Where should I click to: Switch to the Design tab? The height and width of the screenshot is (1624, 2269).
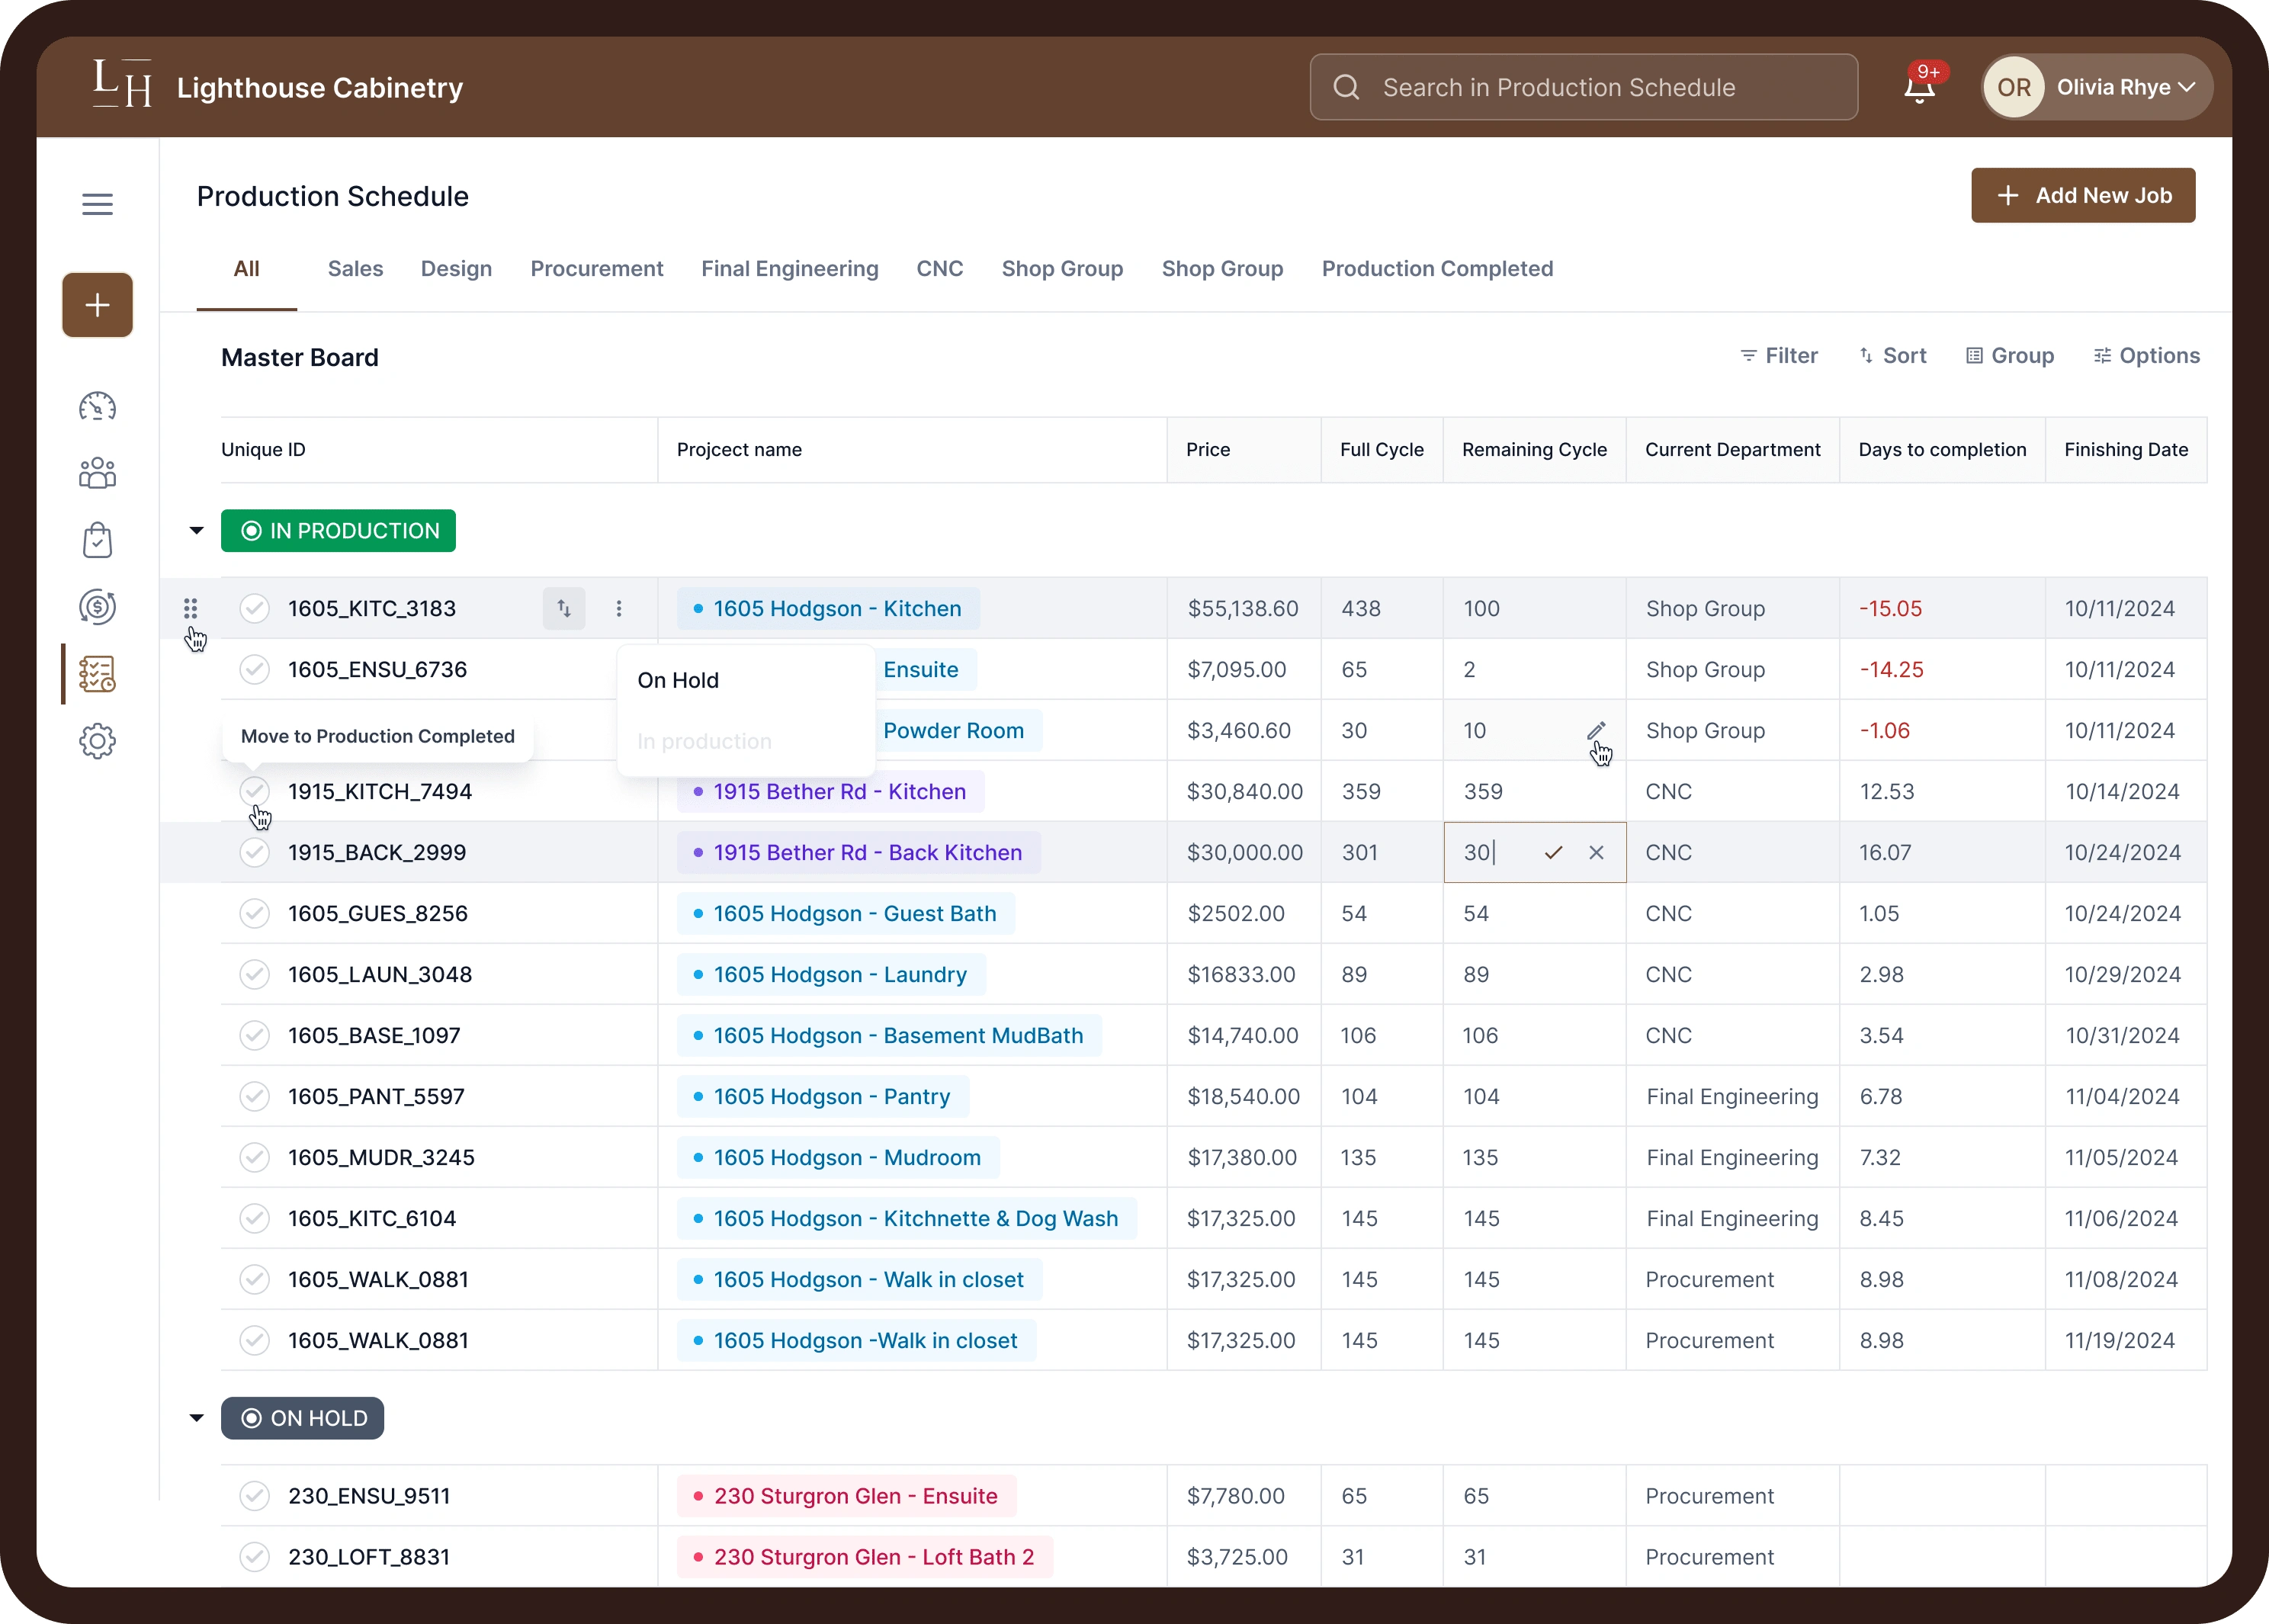click(x=456, y=269)
